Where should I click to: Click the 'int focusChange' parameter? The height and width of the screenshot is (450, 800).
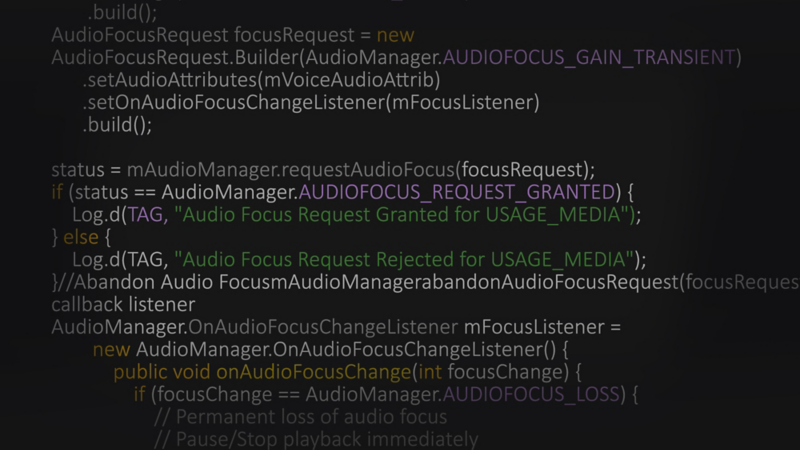(490, 372)
